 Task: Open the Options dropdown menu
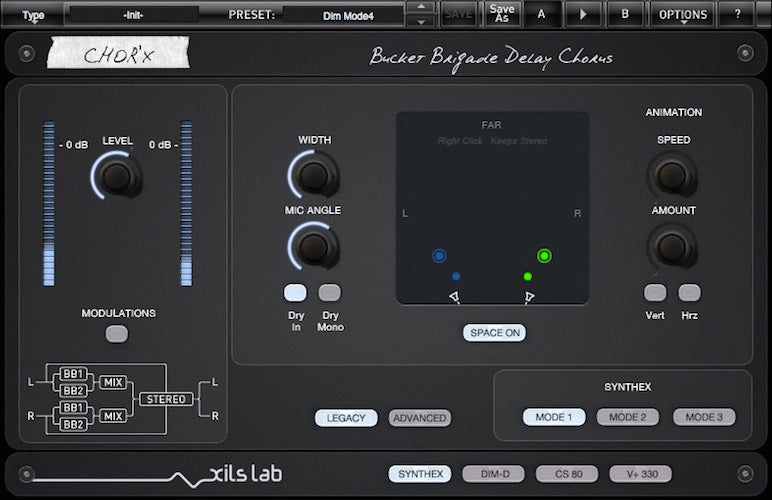tap(683, 15)
